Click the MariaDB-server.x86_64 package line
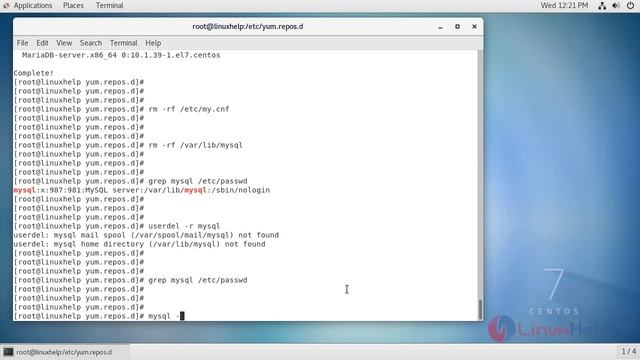The height and width of the screenshot is (360, 640). (x=121, y=55)
